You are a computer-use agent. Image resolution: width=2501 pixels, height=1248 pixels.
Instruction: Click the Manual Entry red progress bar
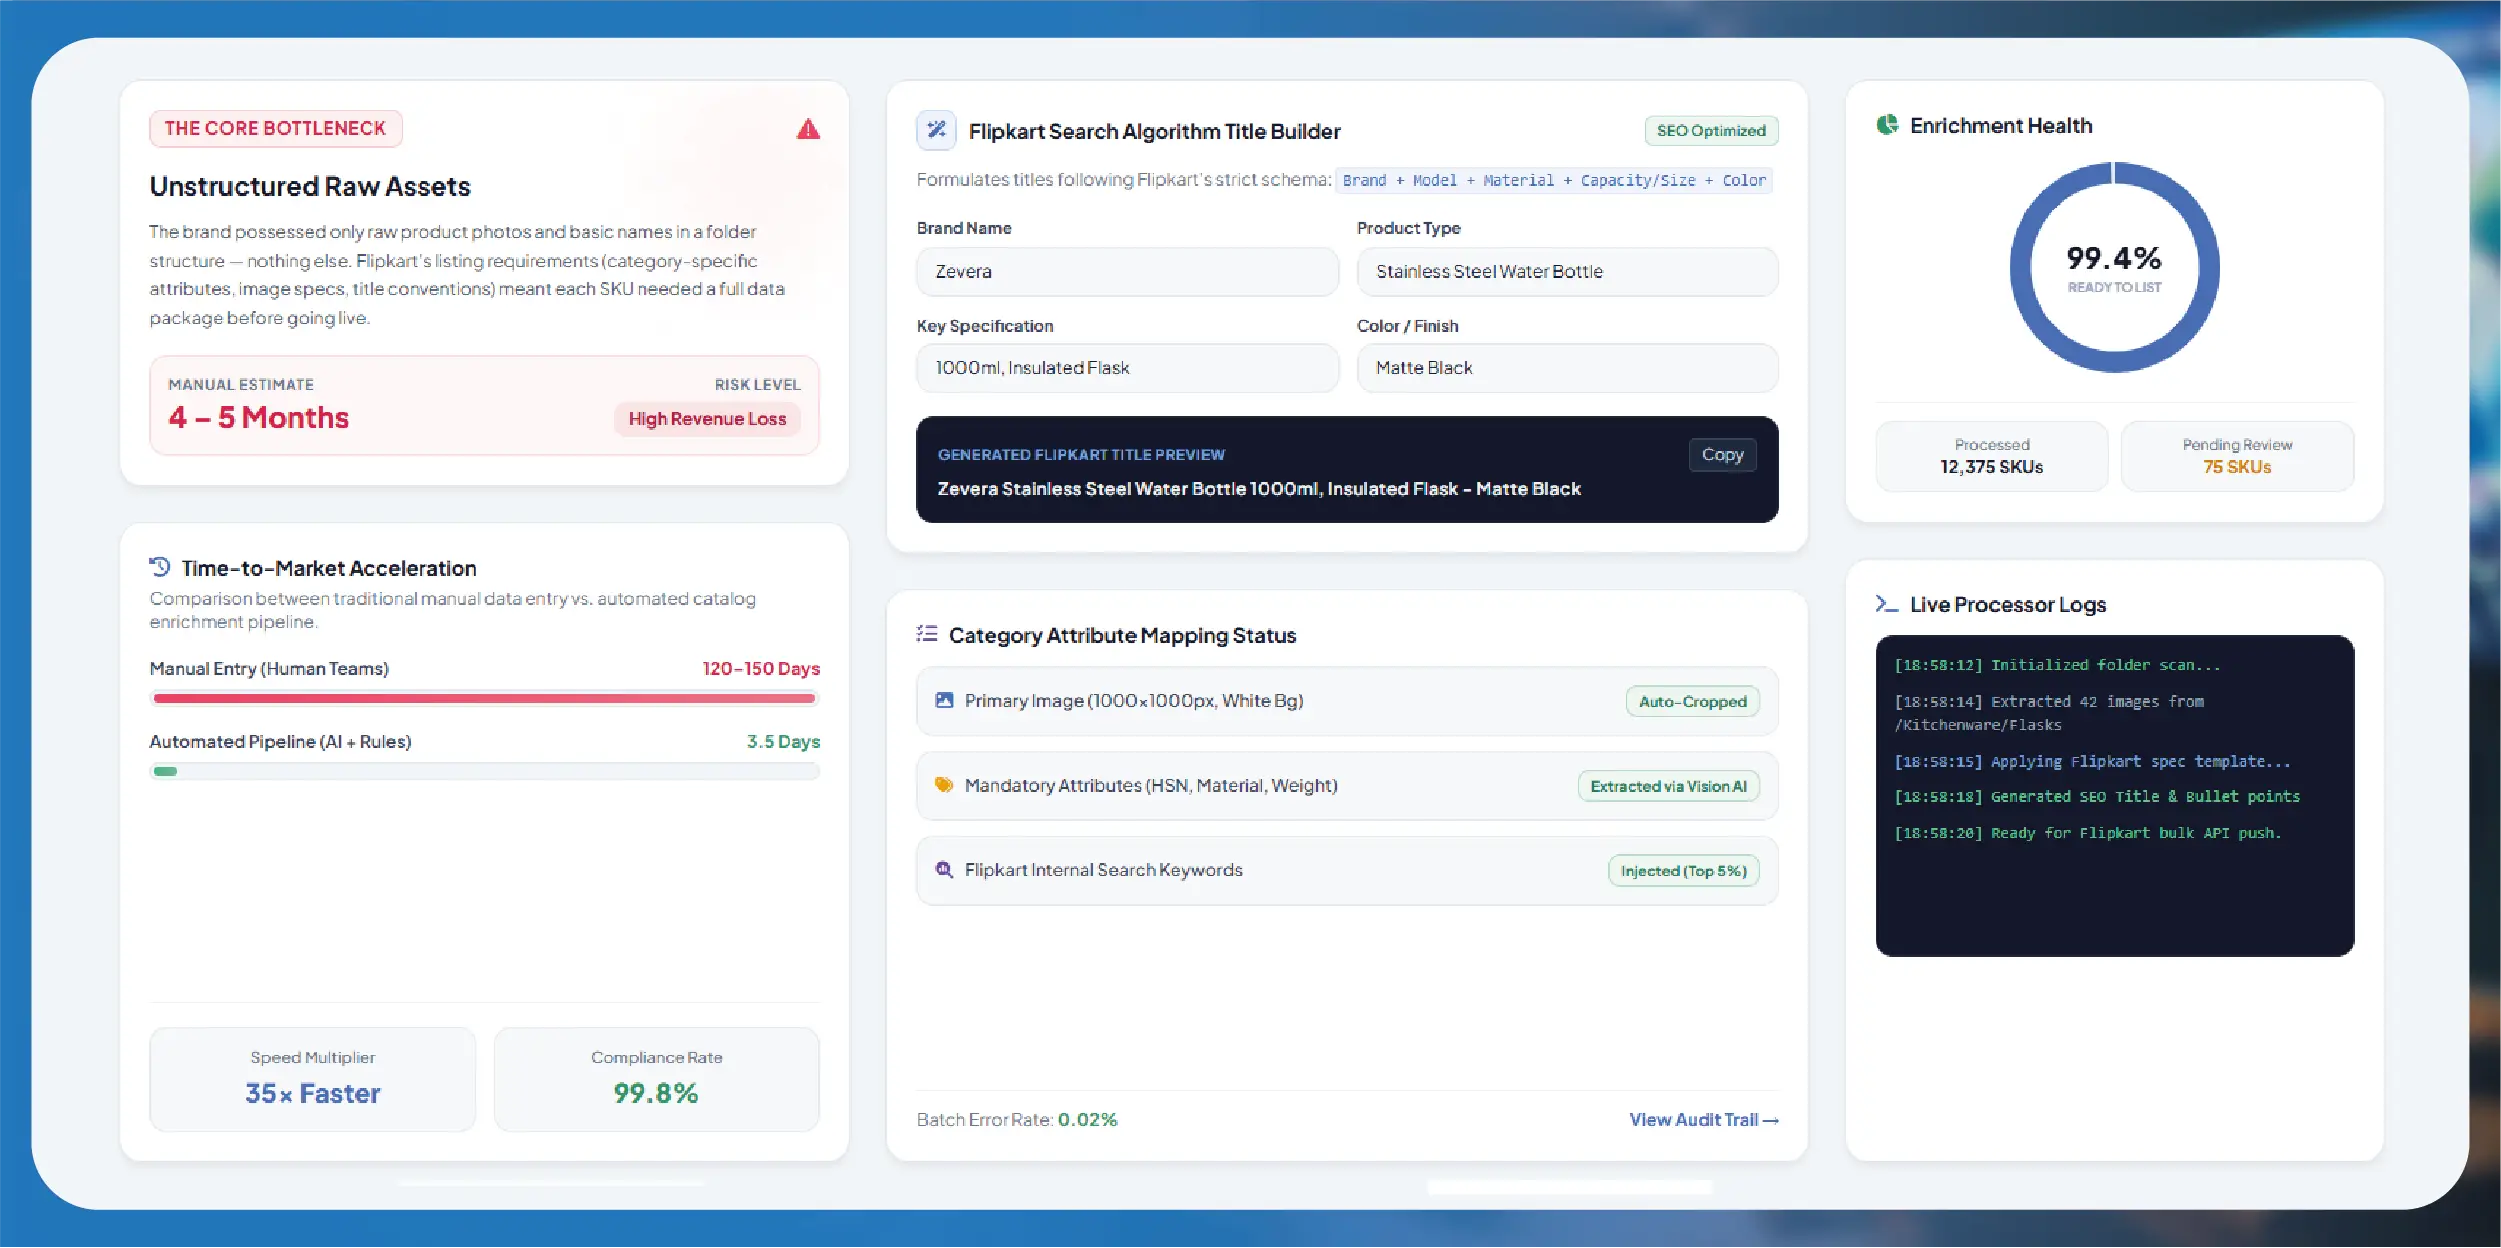[x=485, y=698]
